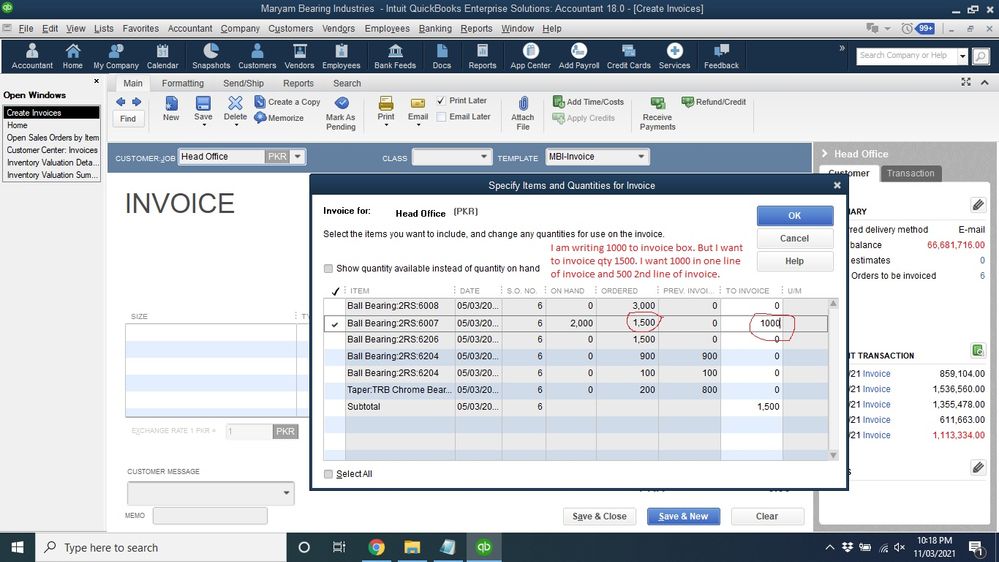The height and width of the screenshot is (562, 999).
Task: Open the Vendors menu
Action: tap(338, 29)
